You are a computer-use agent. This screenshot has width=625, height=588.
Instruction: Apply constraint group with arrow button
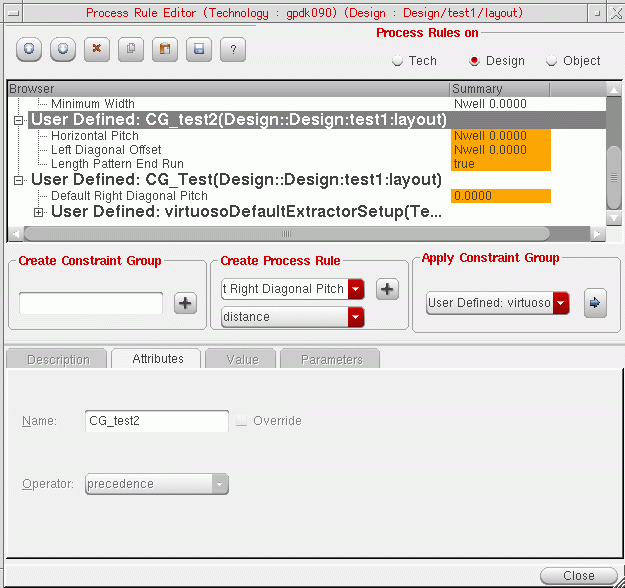click(595, 303)
